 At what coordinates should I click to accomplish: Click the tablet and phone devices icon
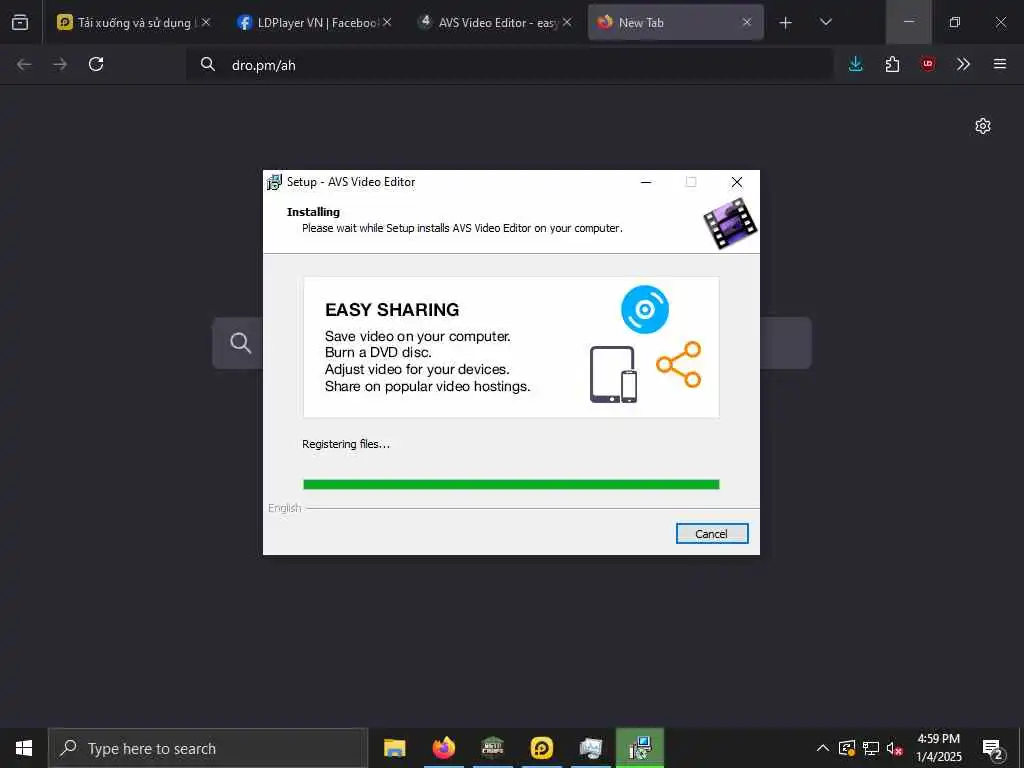click(613, 374)
